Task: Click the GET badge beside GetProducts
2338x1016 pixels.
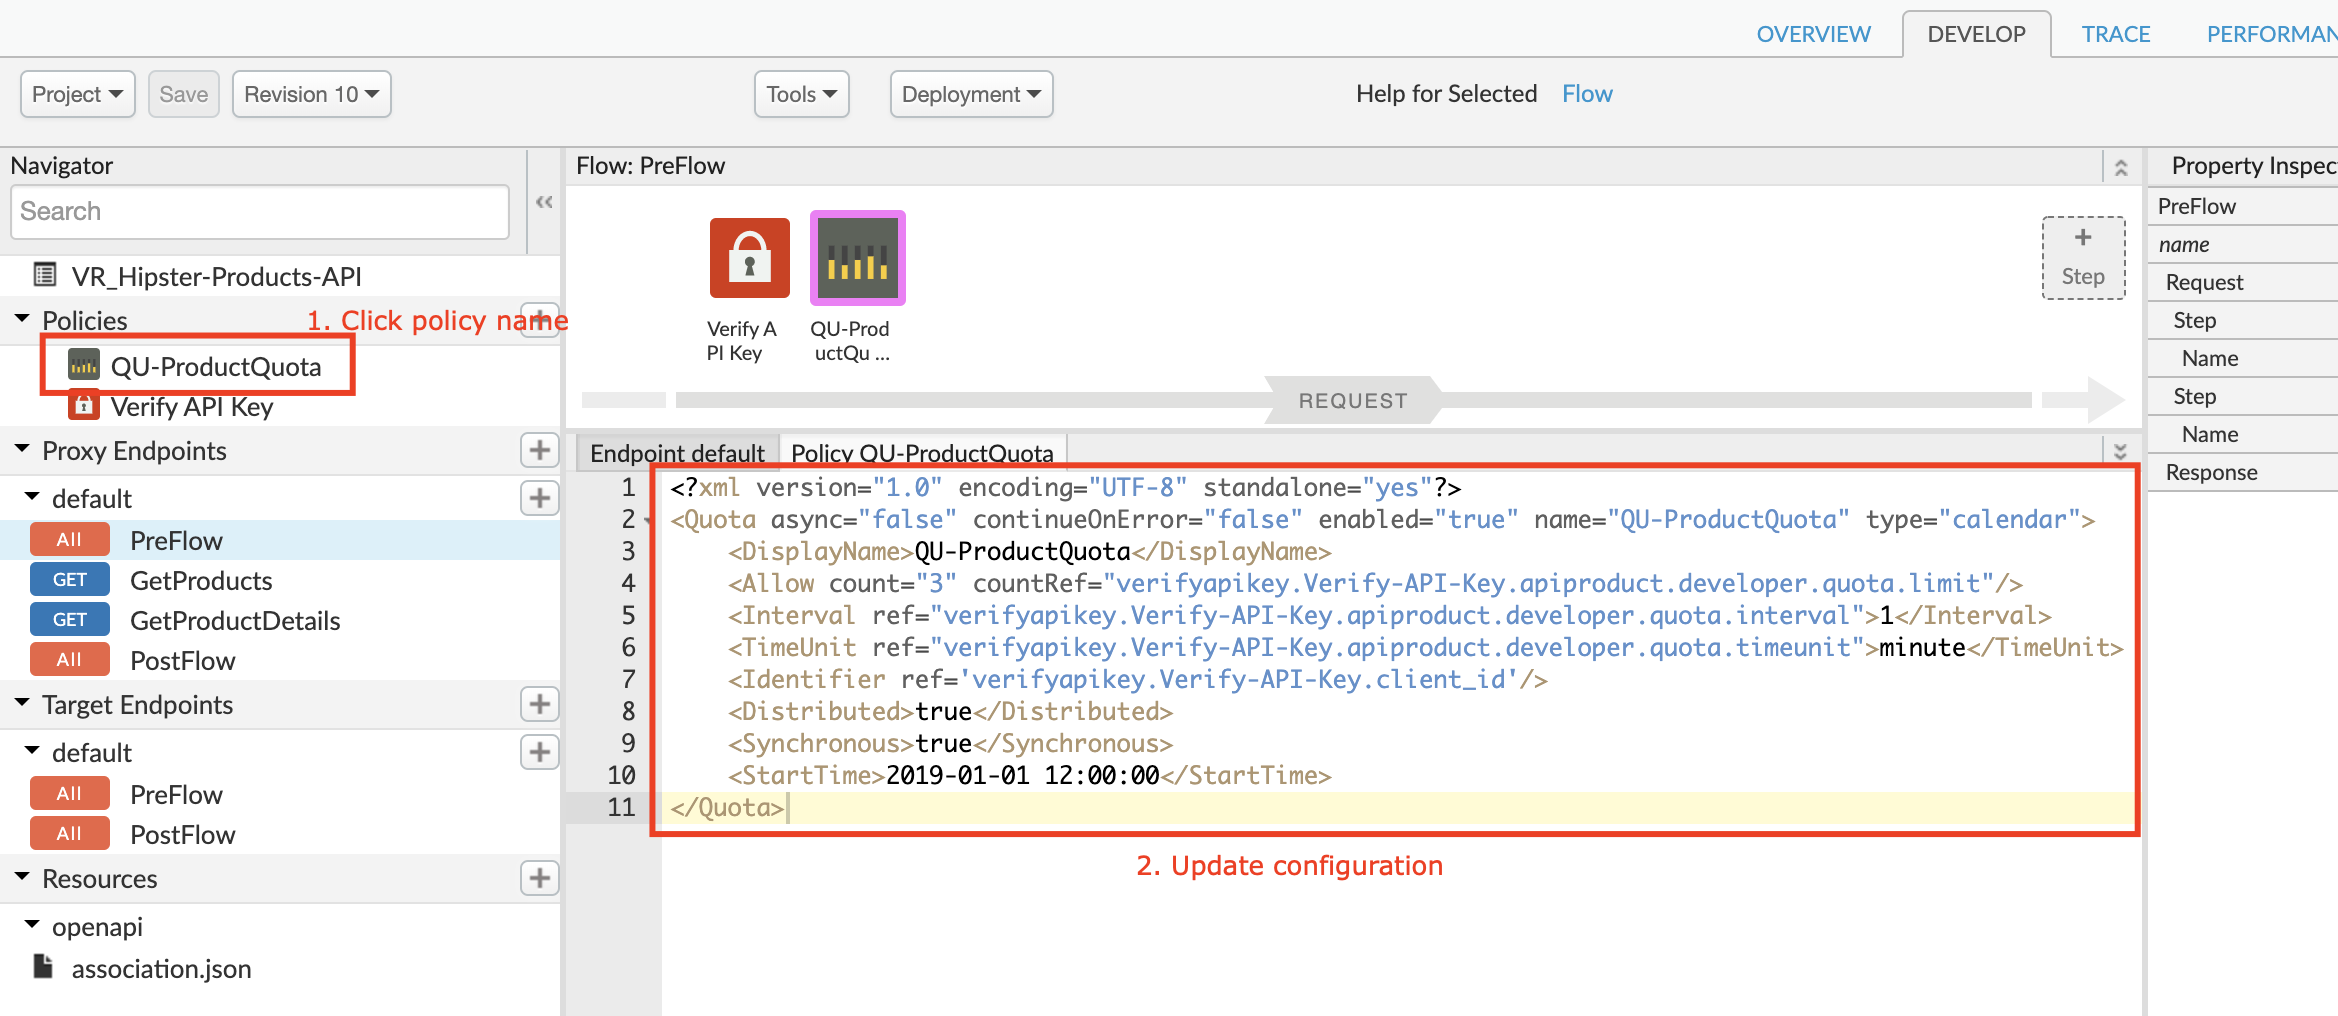Action: [69, 580]
